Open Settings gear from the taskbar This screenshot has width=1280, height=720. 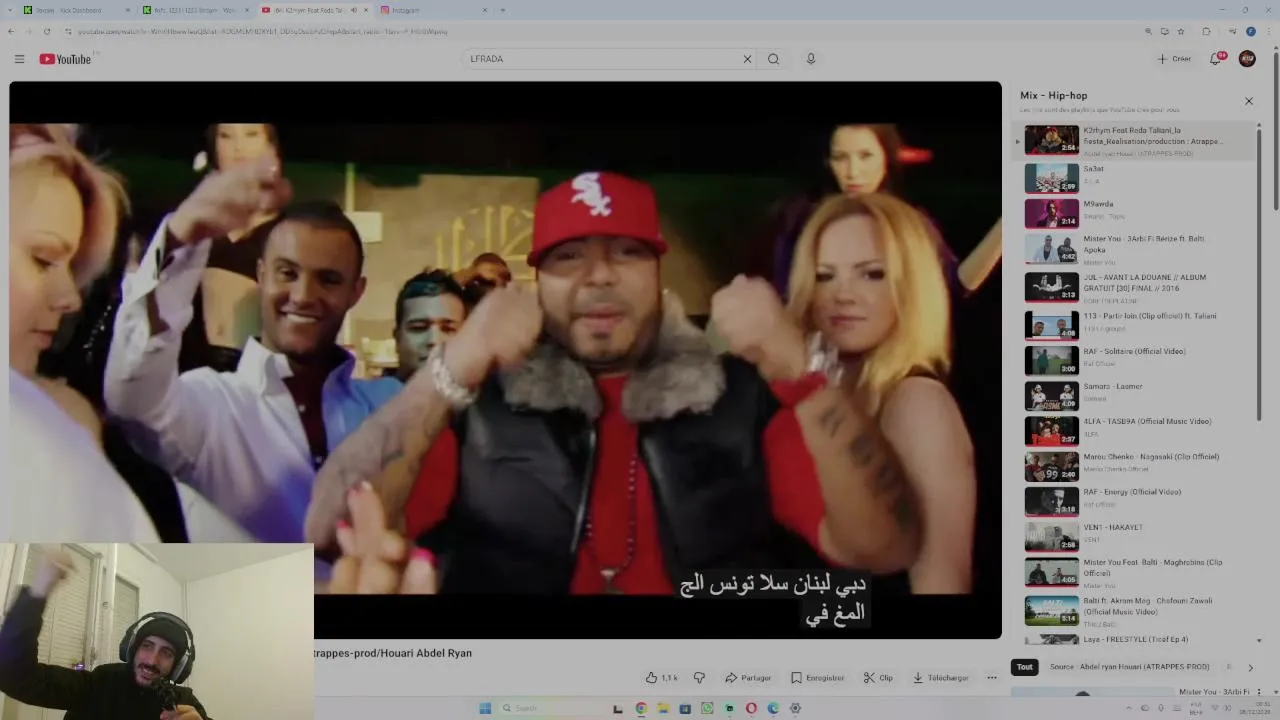click(x=795, y=708)
